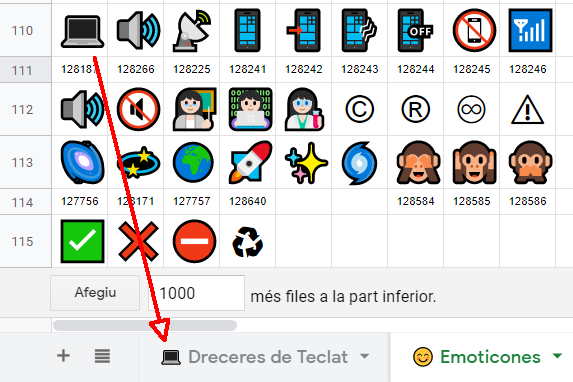Select the woman technologist emoji
The image size is (573, 382).
click(247, 109)
